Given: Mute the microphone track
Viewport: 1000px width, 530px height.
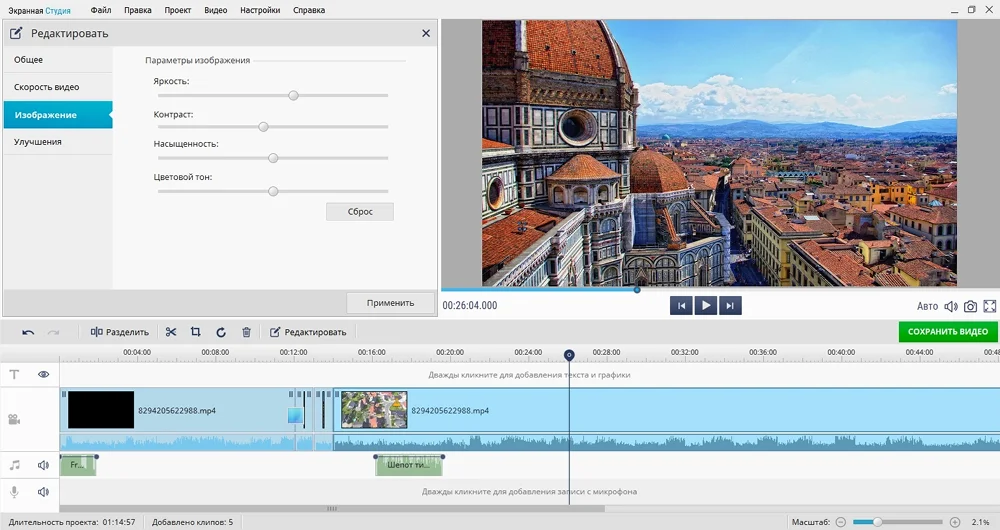Looking at the screenshot, I should [x=44, y=492].
